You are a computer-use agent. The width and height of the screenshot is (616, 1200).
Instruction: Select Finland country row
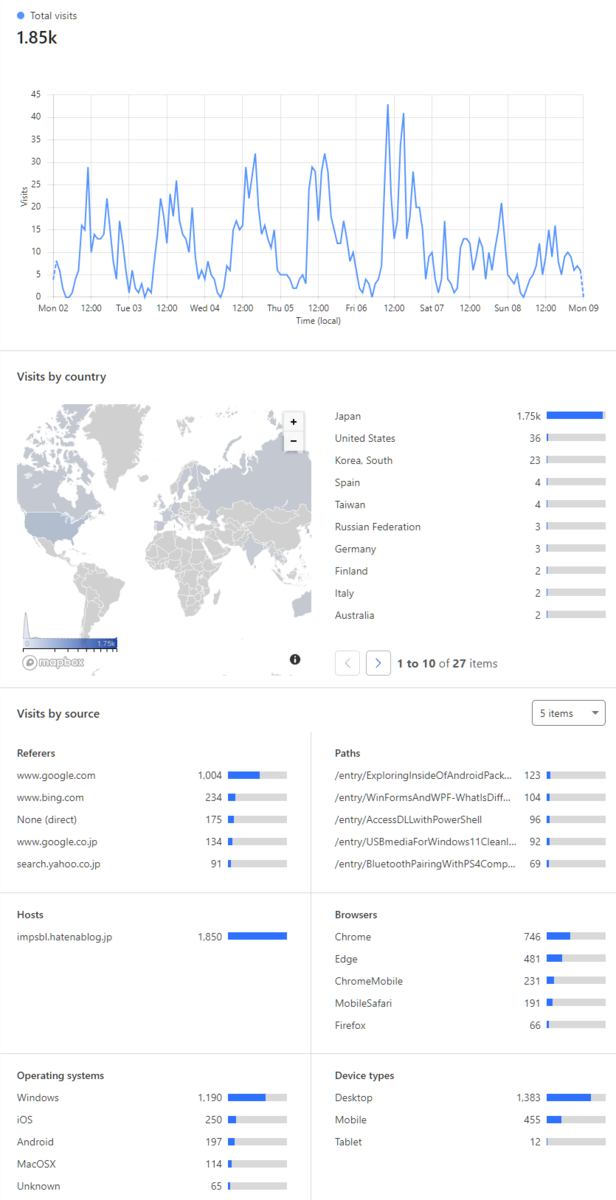pyautogui.click(x=470, y=571)
